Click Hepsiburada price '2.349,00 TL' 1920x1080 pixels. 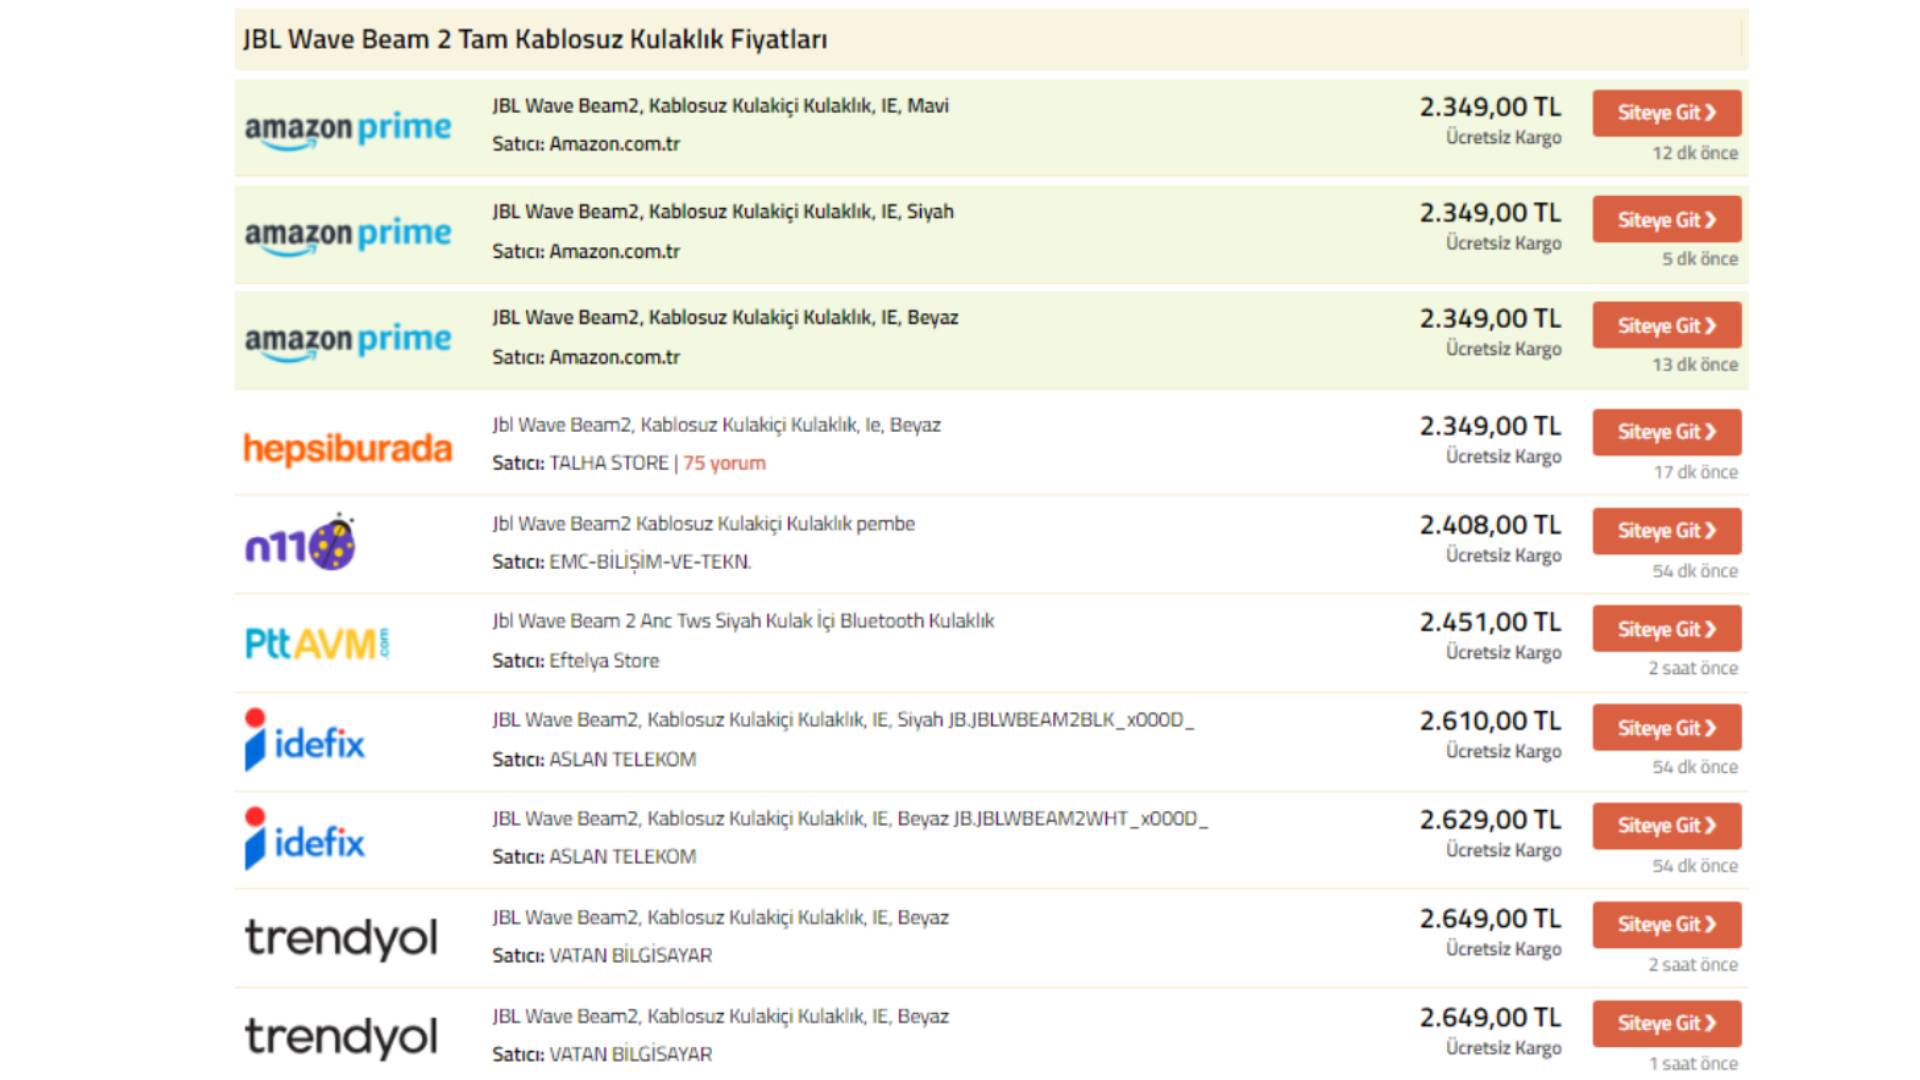coord(1490,426)
